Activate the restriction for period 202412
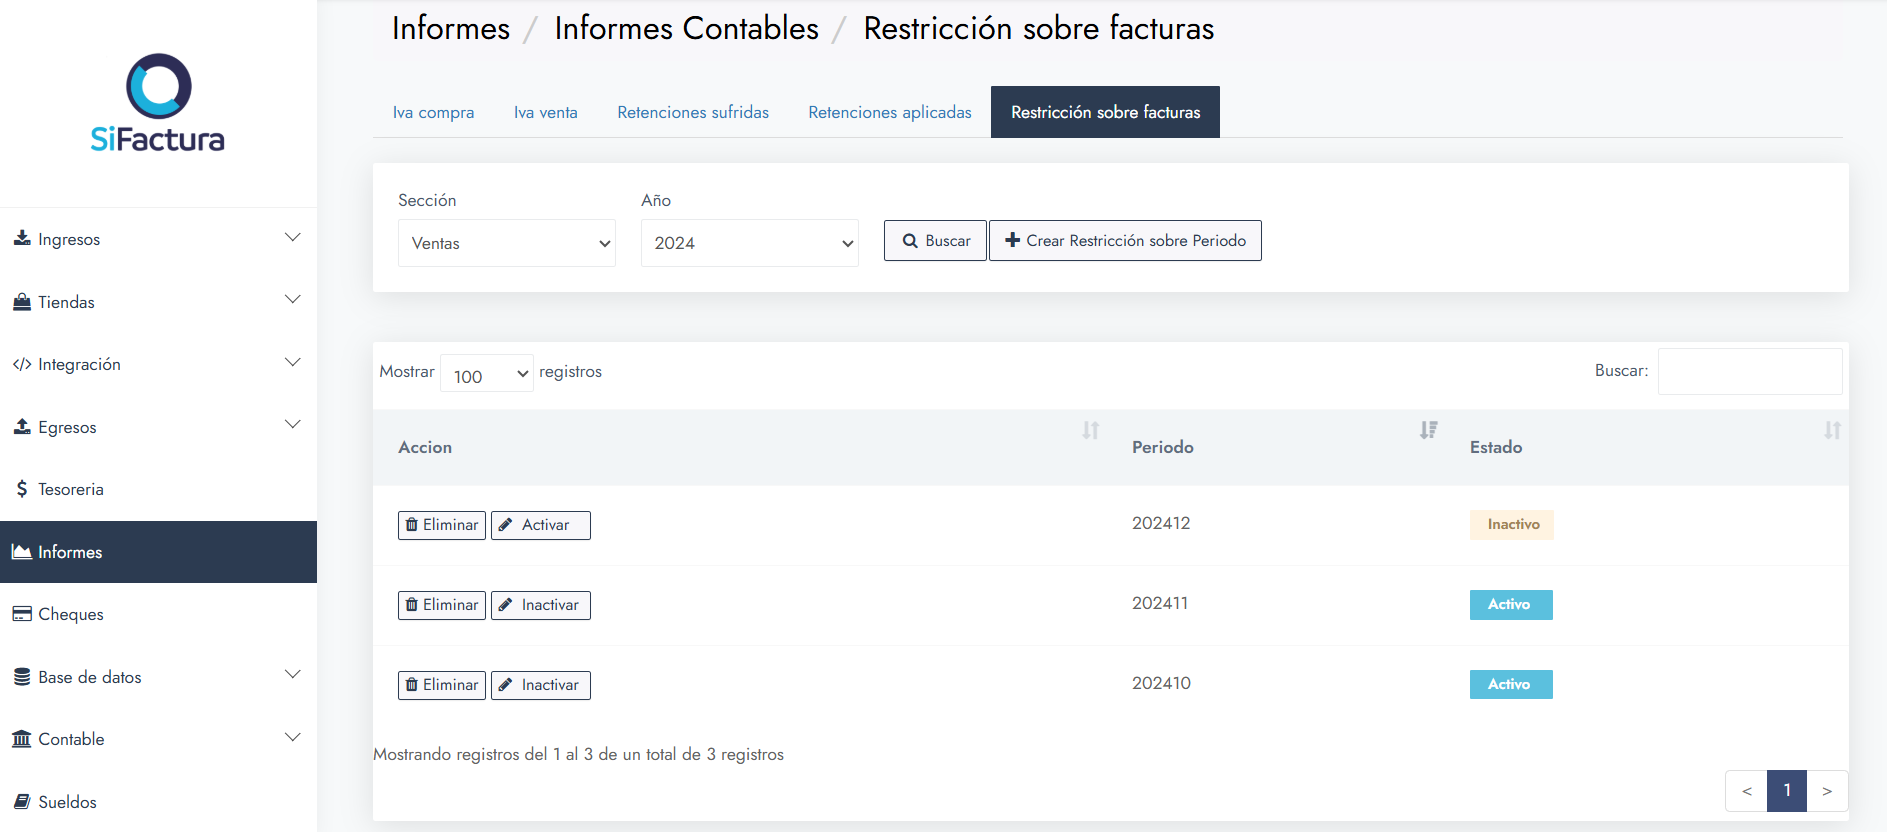 pos(540,525)
